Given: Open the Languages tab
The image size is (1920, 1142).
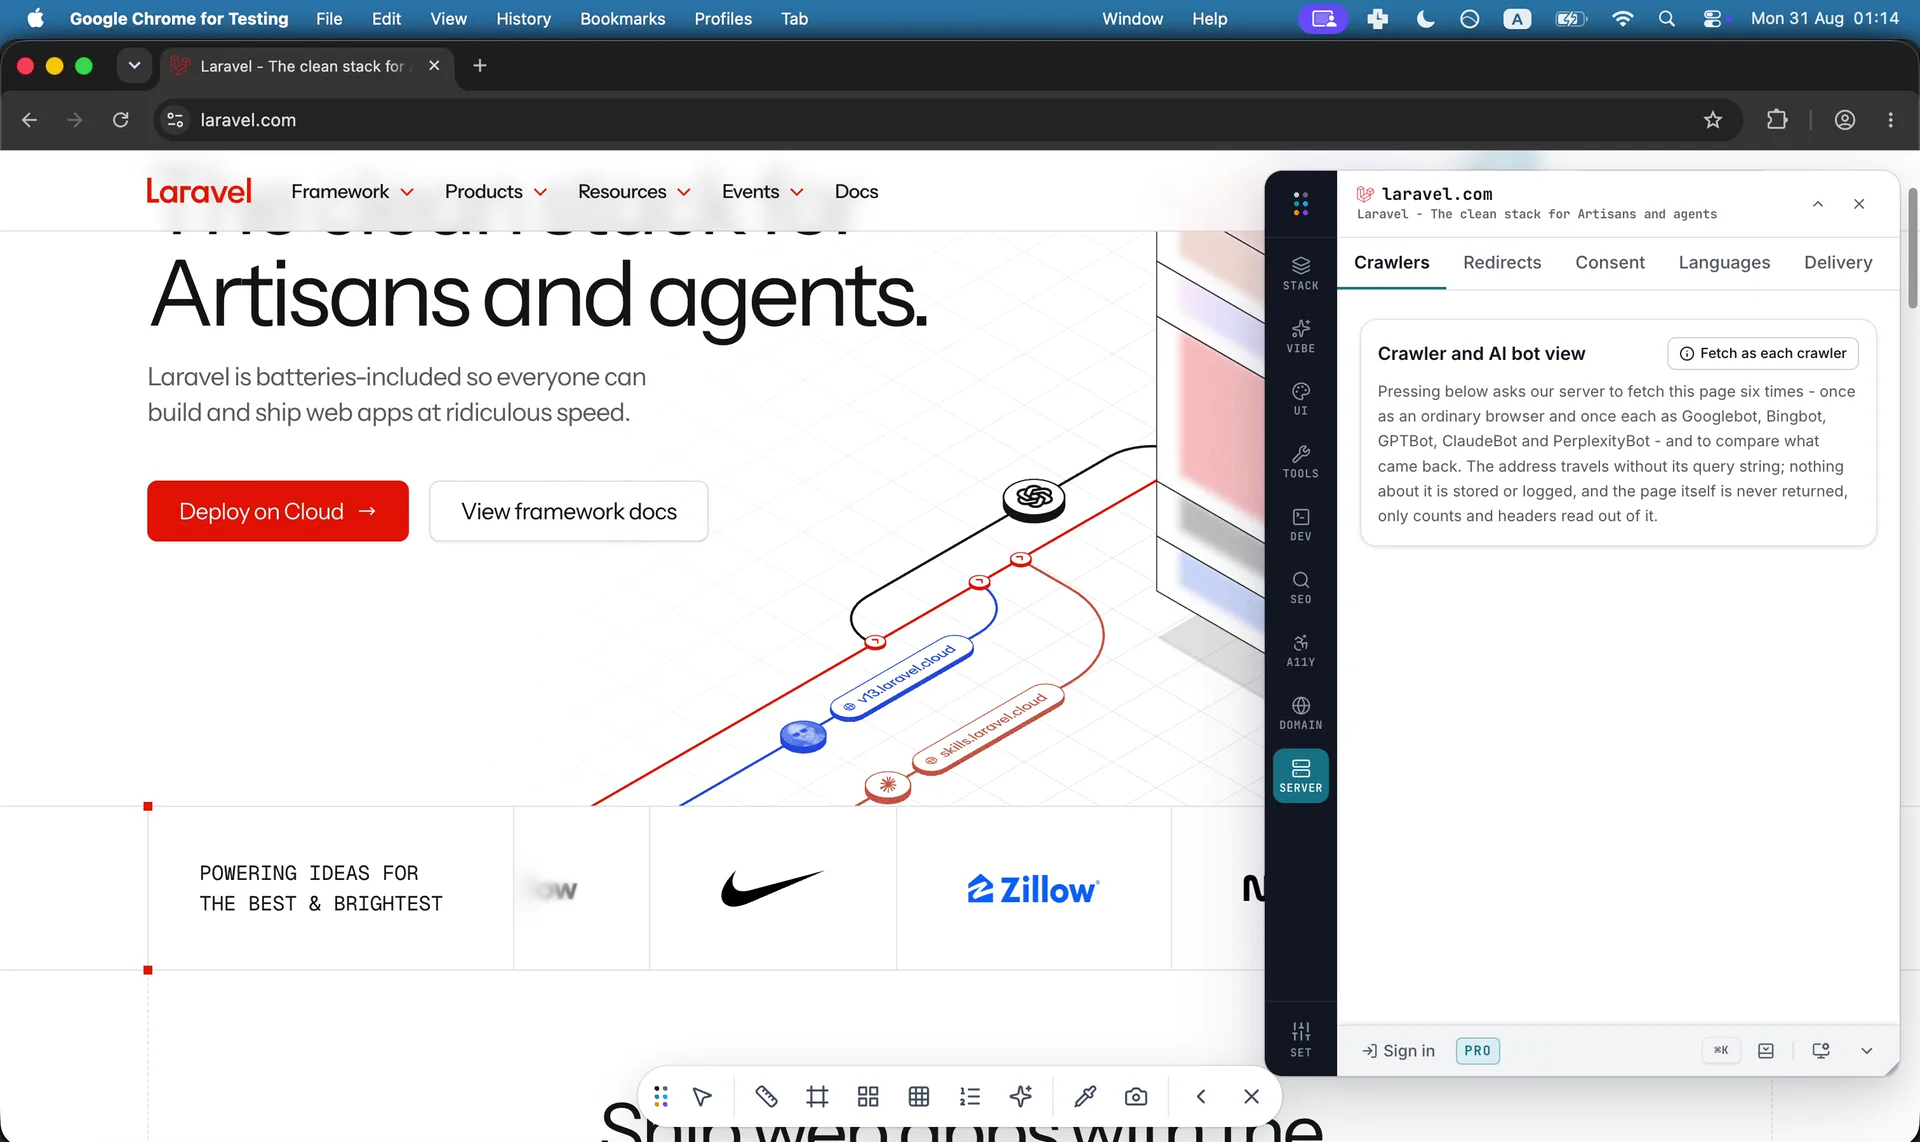Looking at the screenshot, I should click(x=1724, y=263).
